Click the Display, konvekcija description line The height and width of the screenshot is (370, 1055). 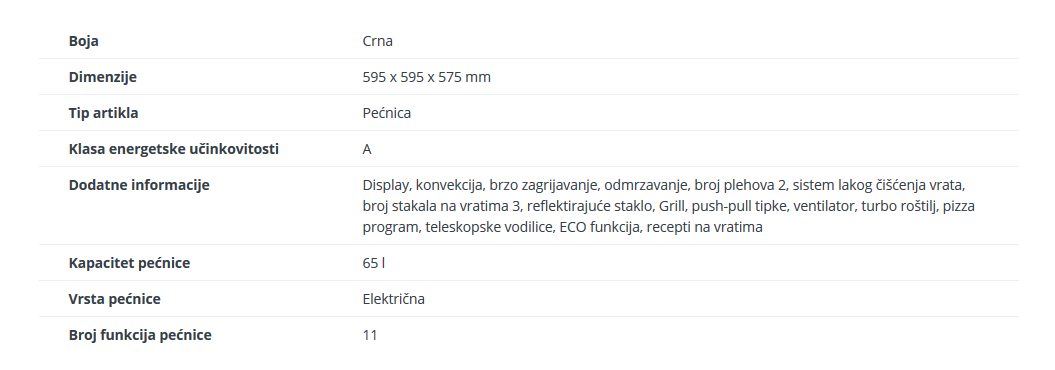pyautogui.click(x=663, y=185)
